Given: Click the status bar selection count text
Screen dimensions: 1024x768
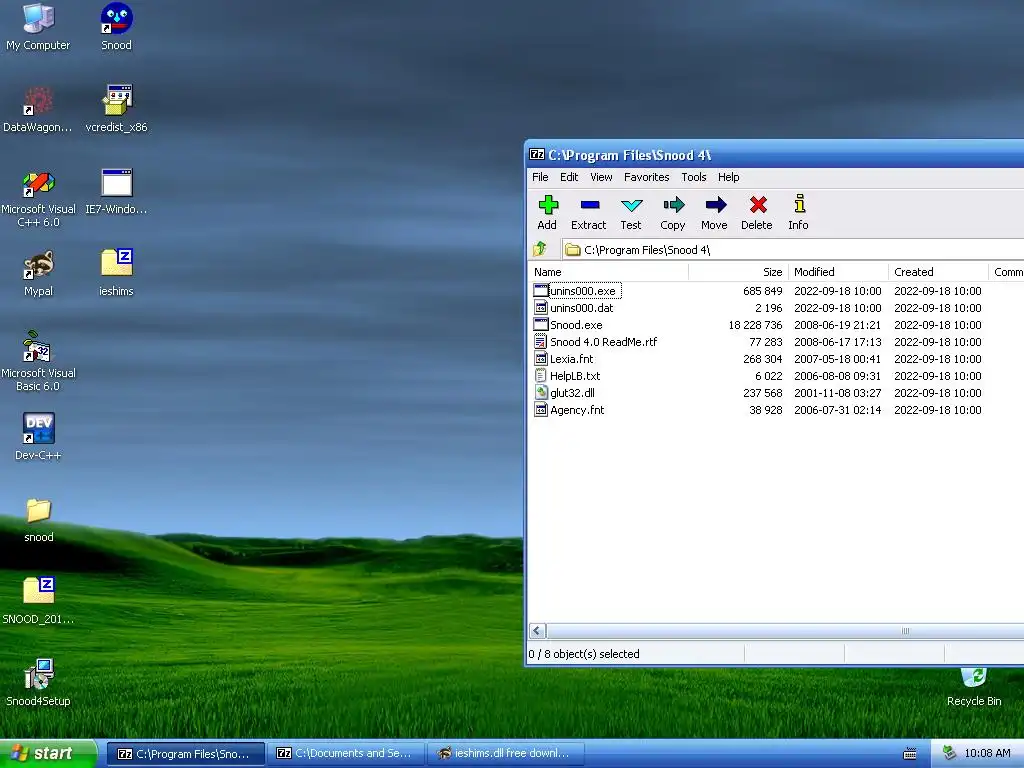Looking at the screenshot, I should coord(584,654).
